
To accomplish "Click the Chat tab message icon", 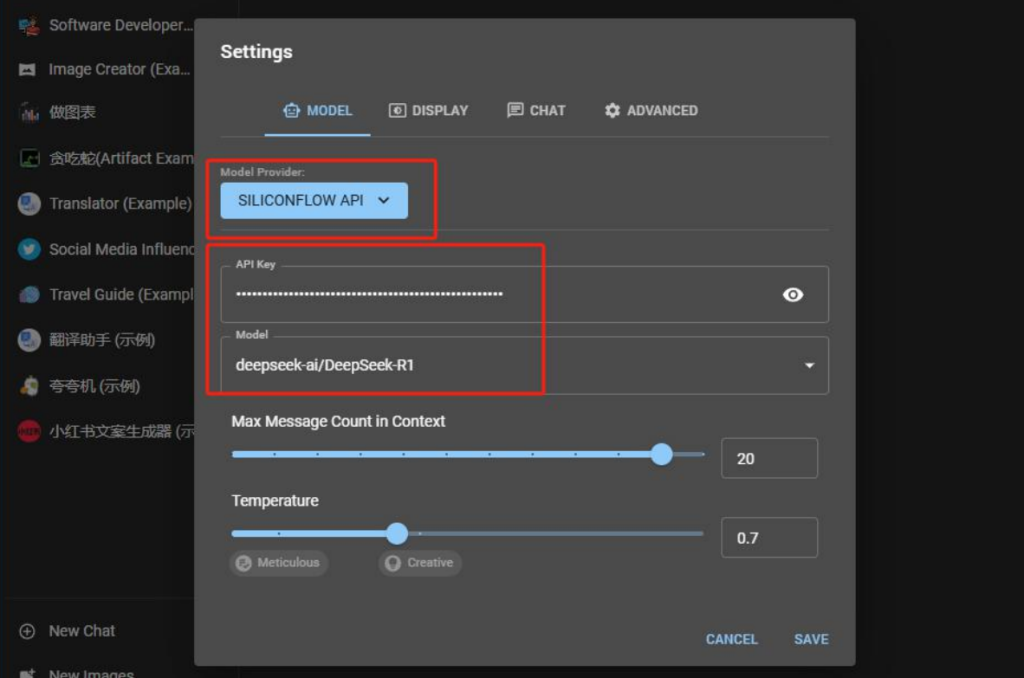I will 515,110.
